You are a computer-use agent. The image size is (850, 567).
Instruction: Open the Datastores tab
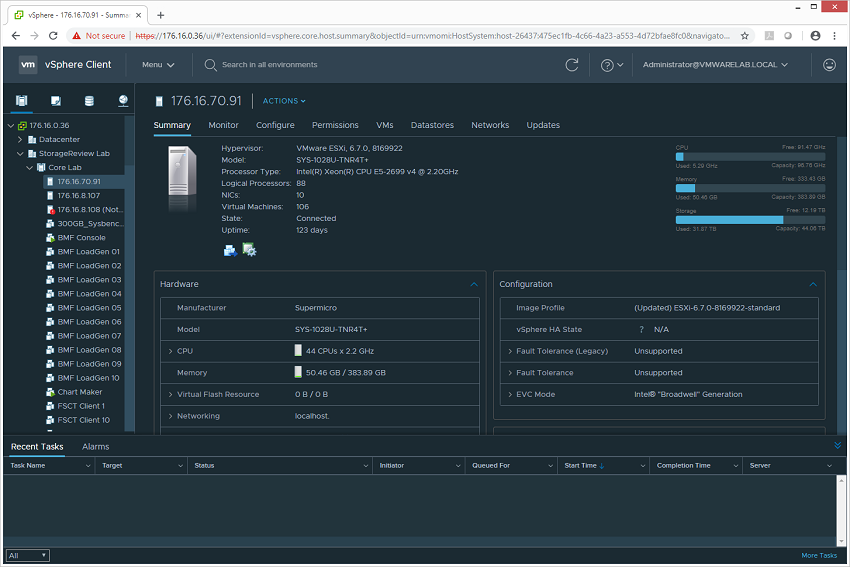point(432,125)
